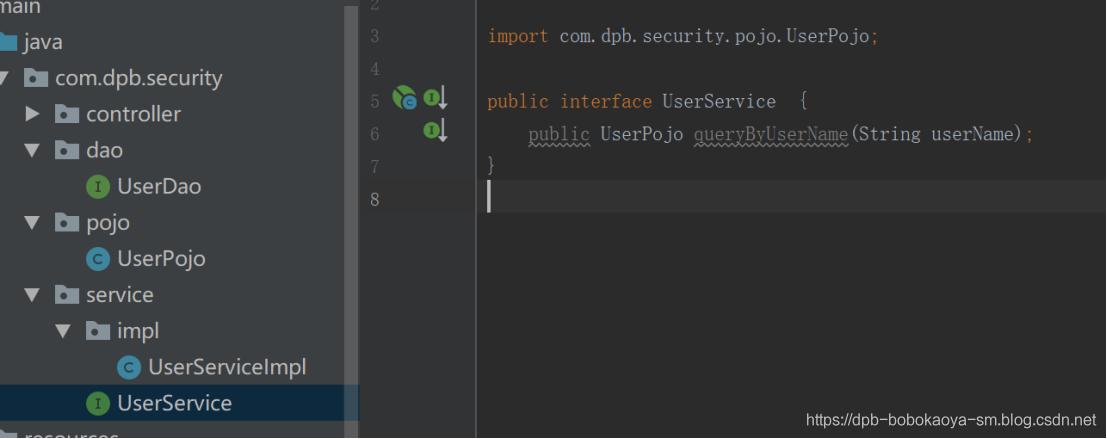The width and height of the screenshot is (1107, 439).
Task: Click the impl folder icon
Action: (97, 330)
